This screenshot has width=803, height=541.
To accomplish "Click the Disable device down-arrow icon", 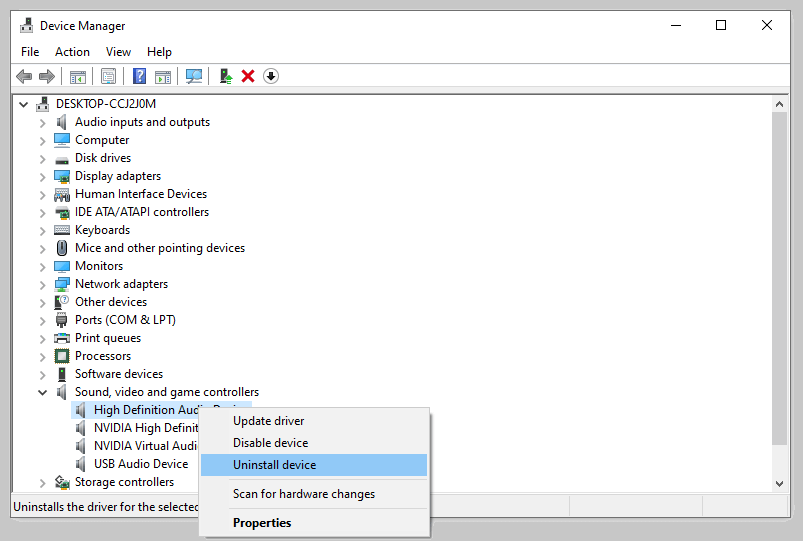I will click(271, 76).
